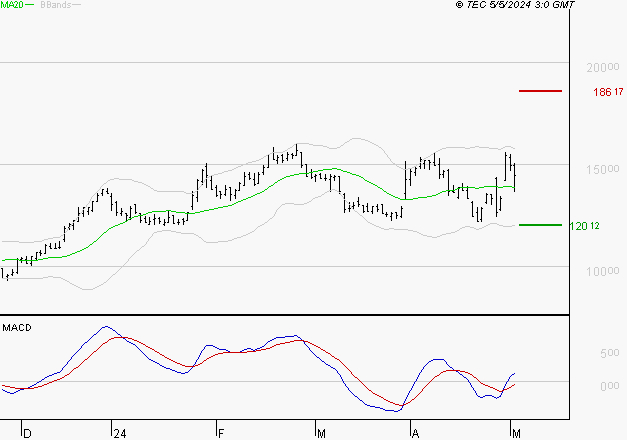Click the BBands legend label

pyautogui.click(x=56, y=5)
